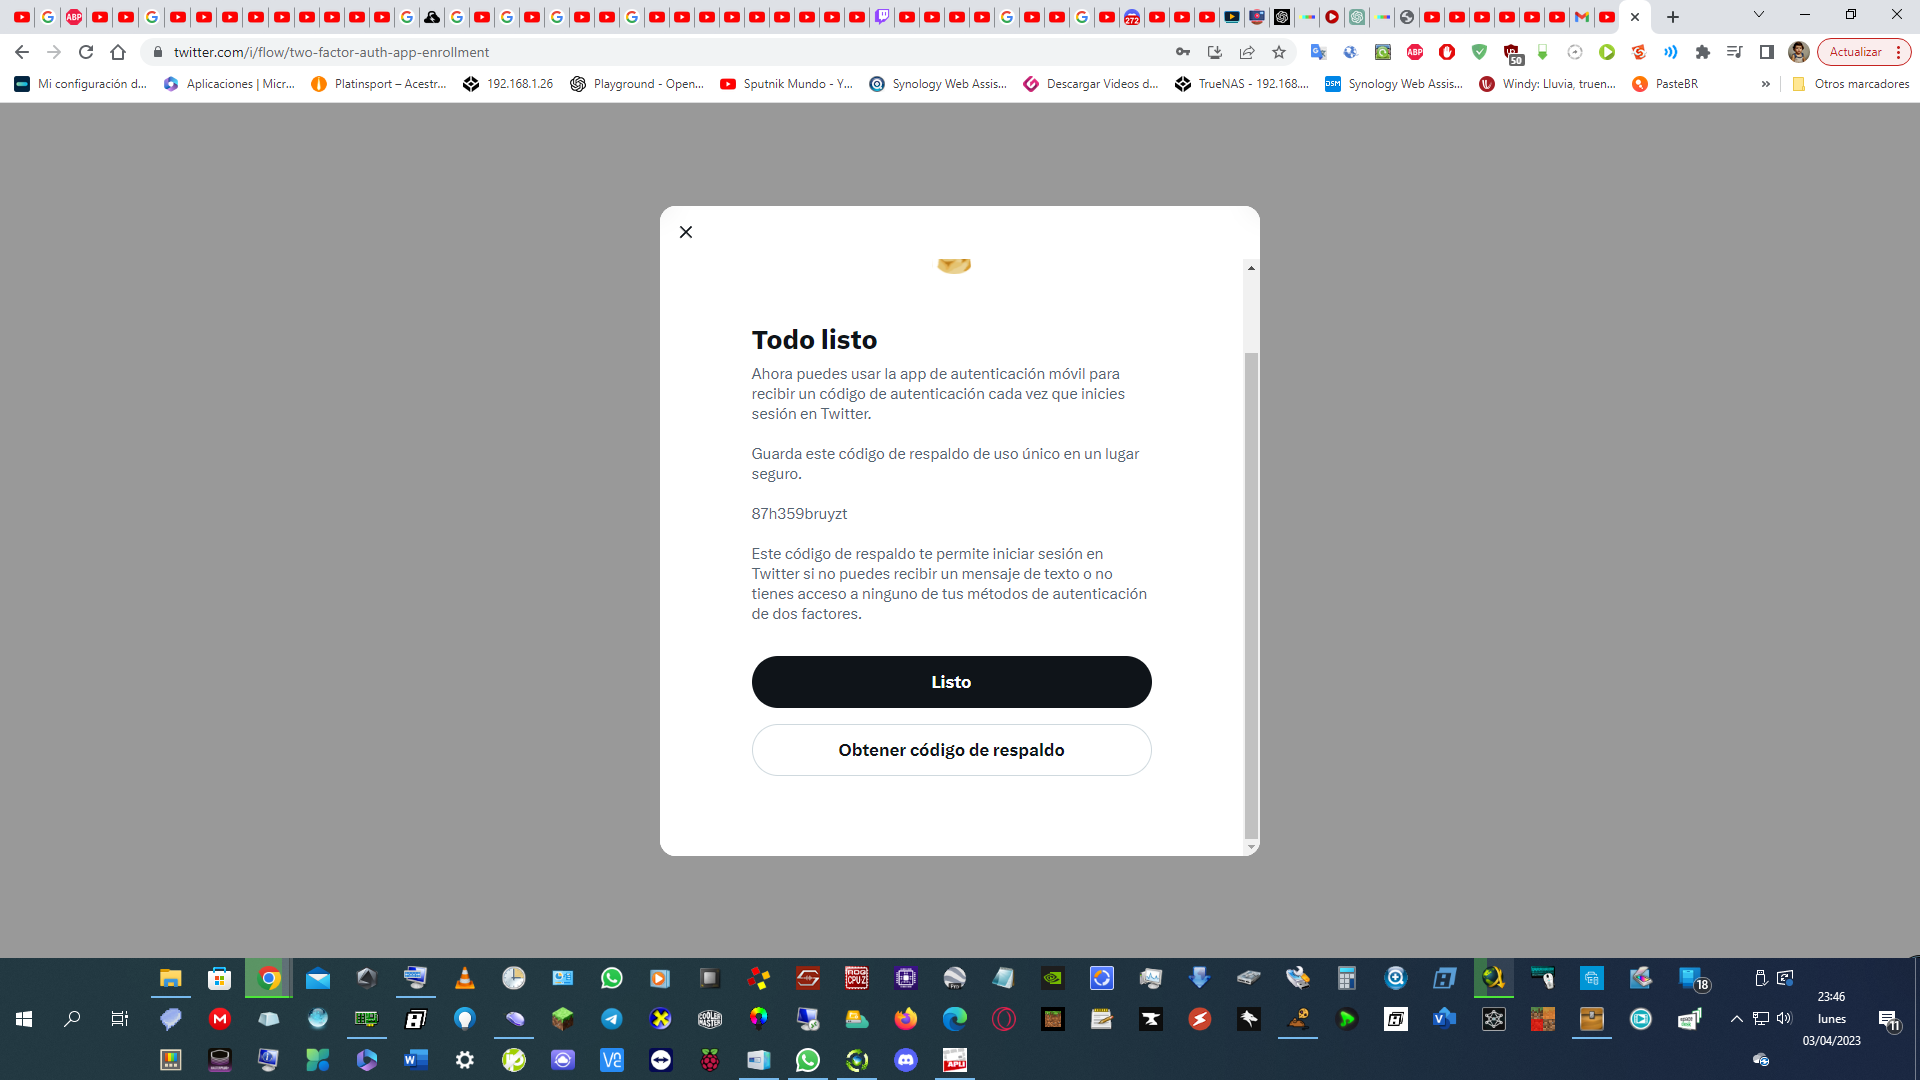Viewport: 1920px width, 1080px height.
Task: Click the address bar URL field
Action: point(660,52)
